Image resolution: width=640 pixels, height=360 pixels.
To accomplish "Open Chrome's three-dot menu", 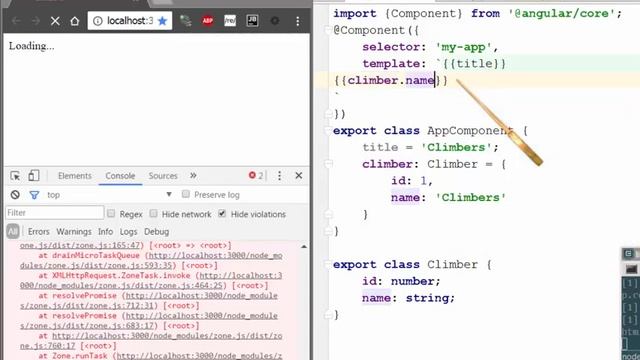I will [x=298, y=21].
